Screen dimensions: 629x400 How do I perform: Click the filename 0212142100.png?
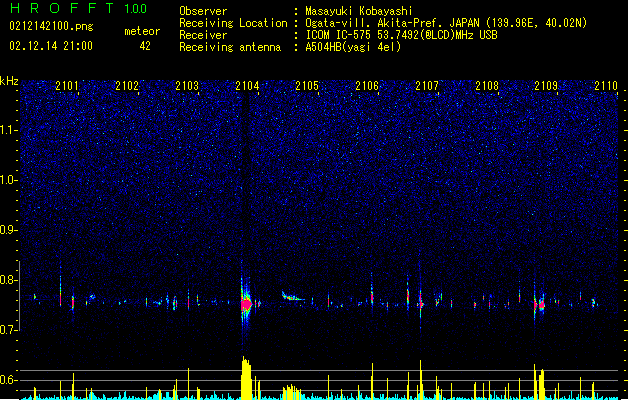coord(51,26)
